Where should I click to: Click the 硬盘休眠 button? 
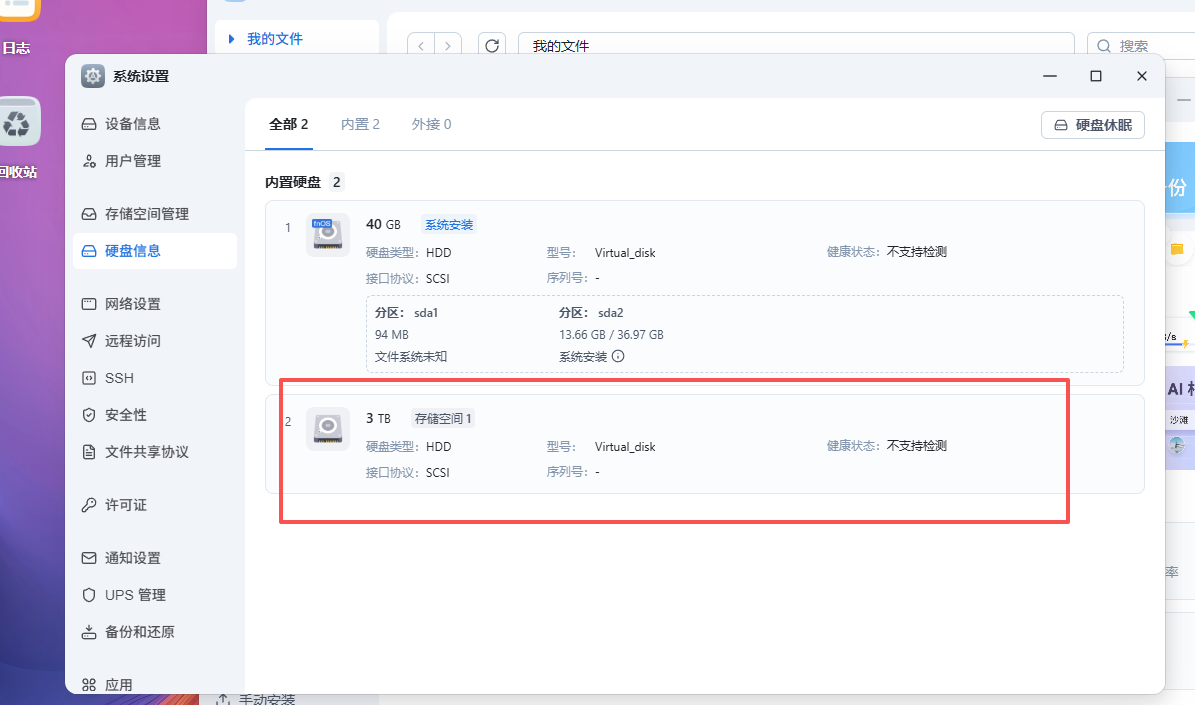point(1093,125)
